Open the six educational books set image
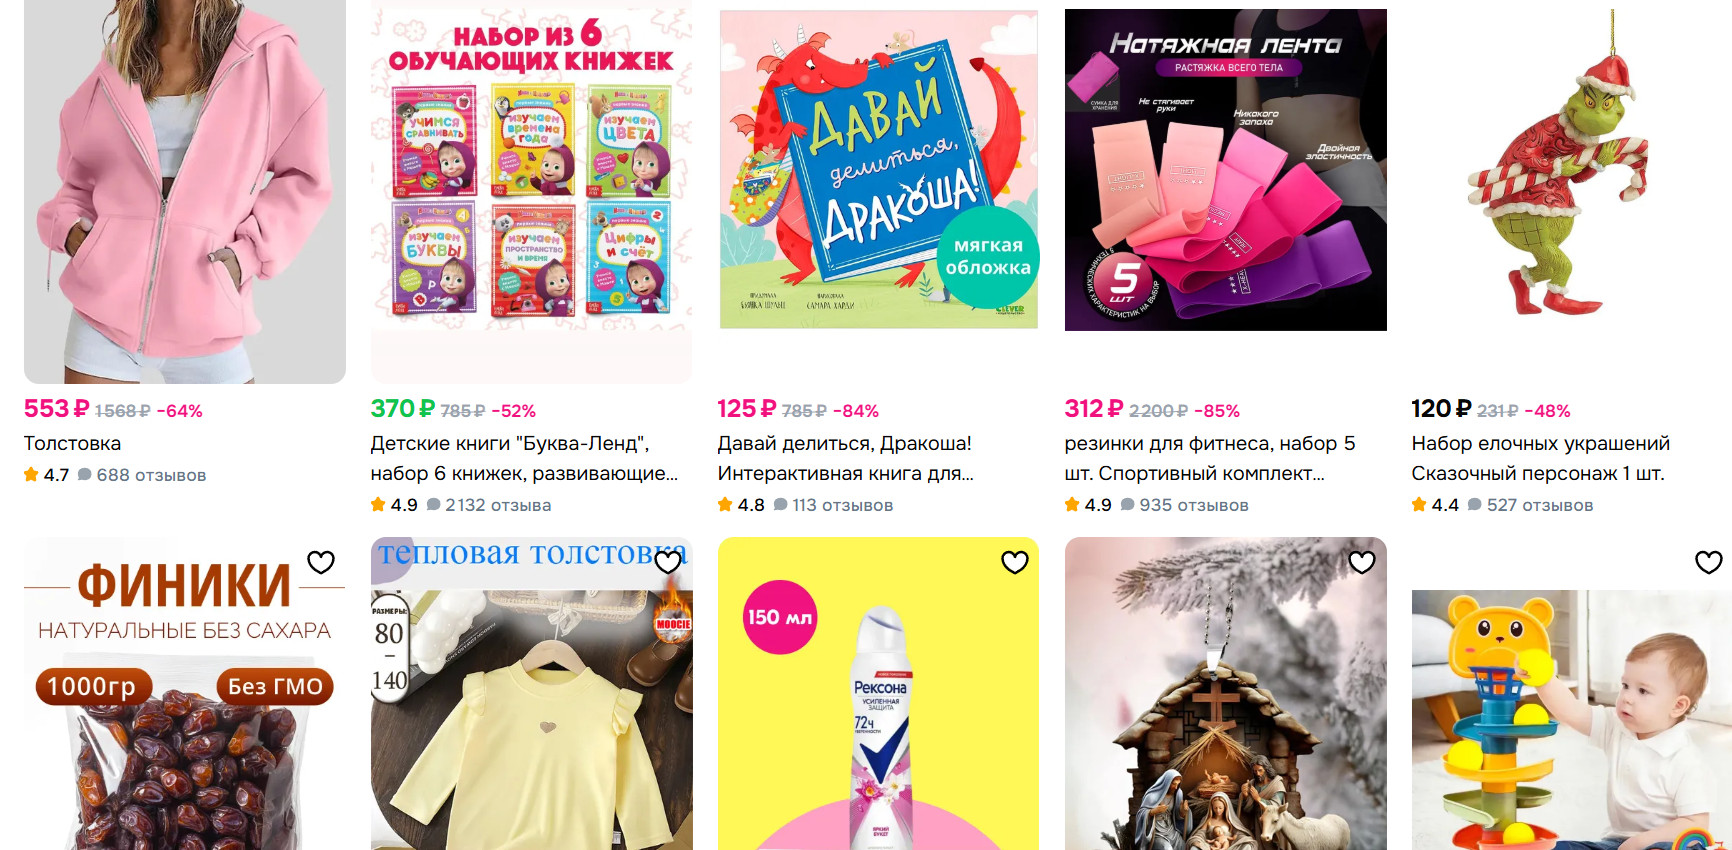Screen dimensions: 1732x850 532,190
